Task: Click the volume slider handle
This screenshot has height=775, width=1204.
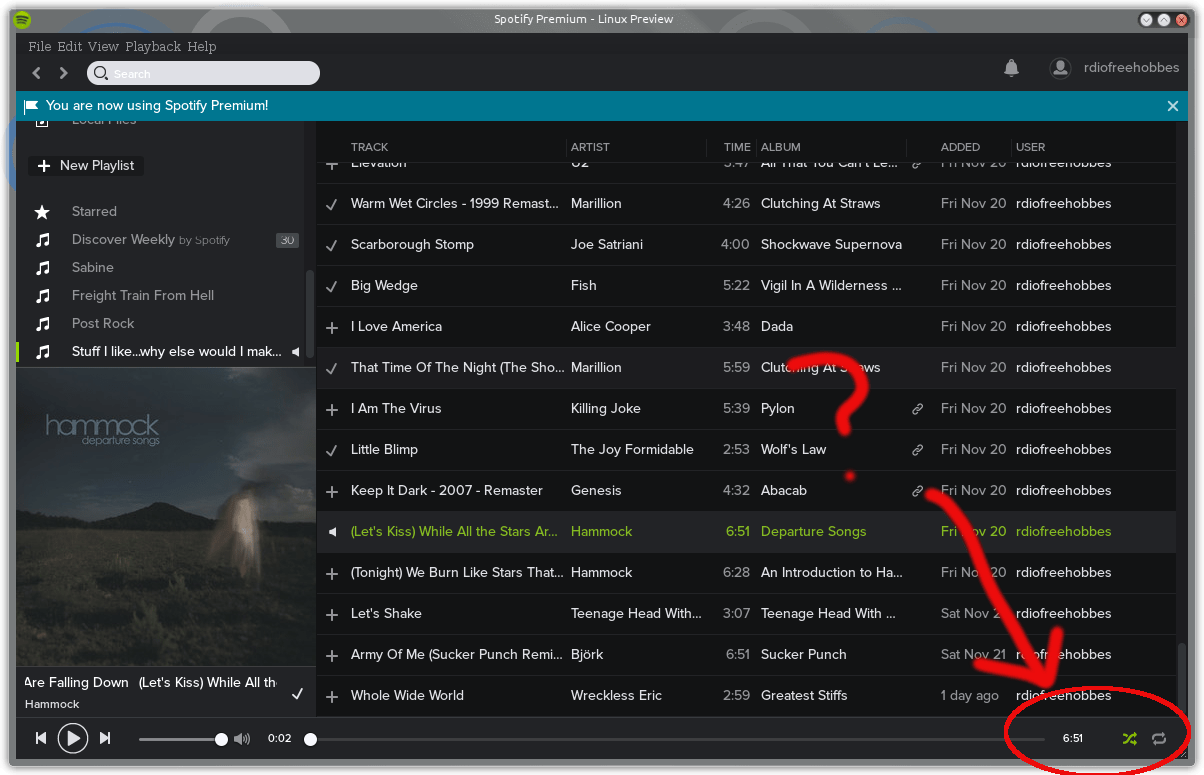Action: point(221,739)
